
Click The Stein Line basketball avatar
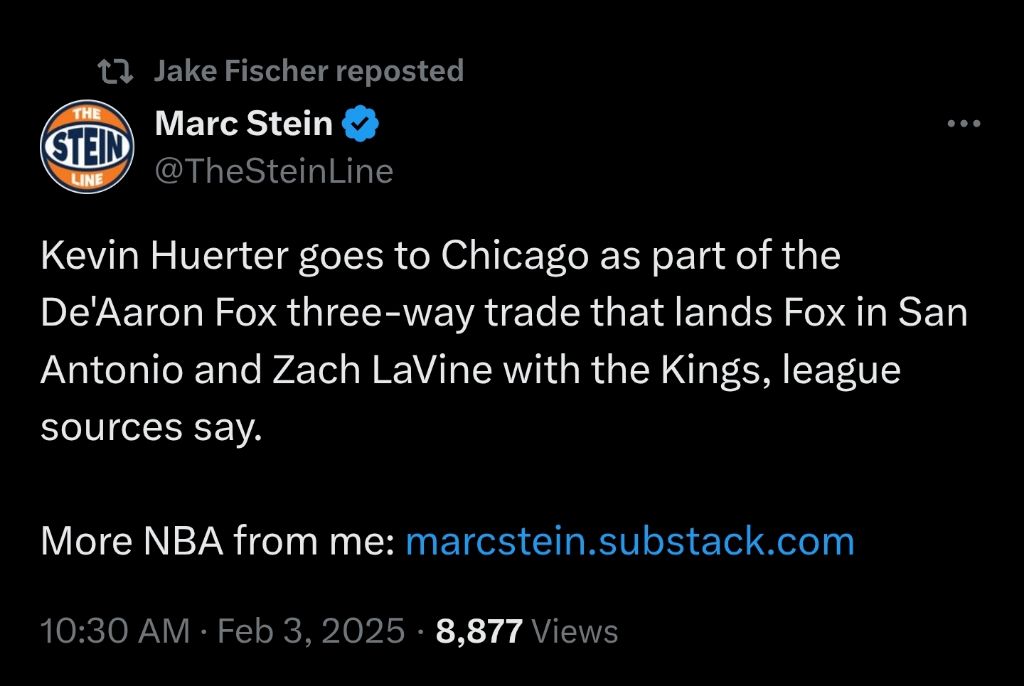(x=87, y=149)
